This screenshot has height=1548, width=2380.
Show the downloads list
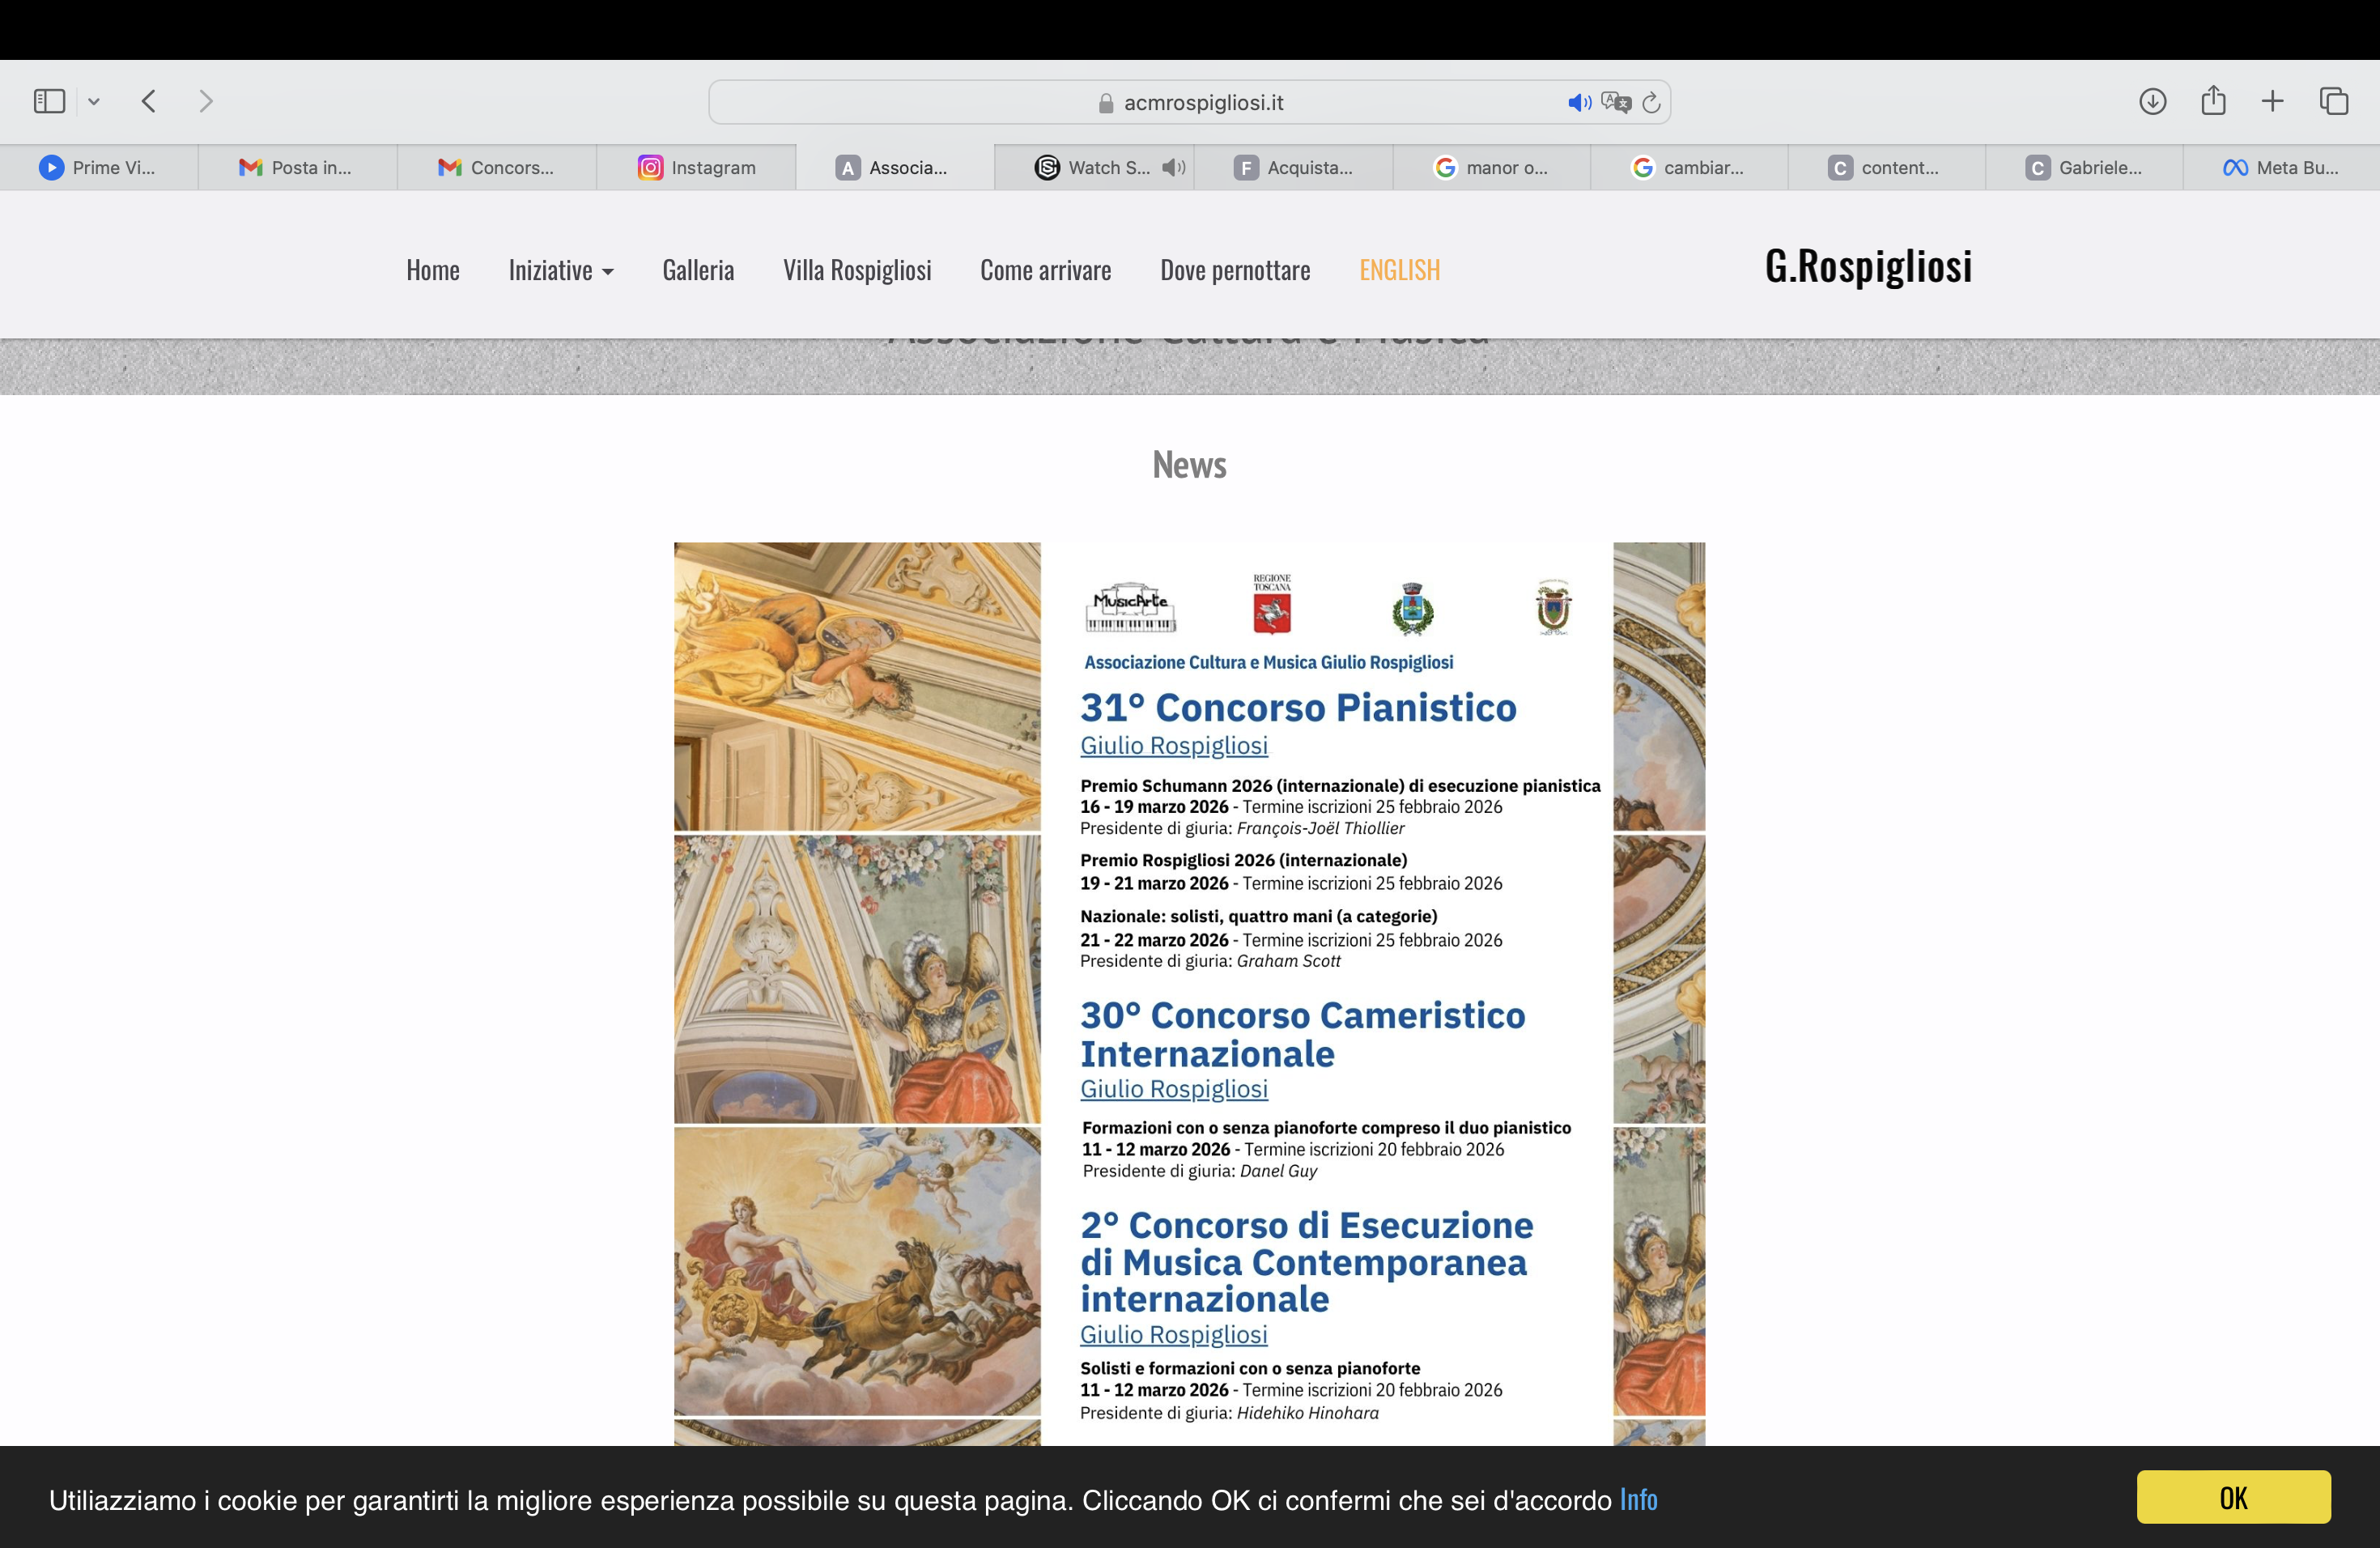2152,101
